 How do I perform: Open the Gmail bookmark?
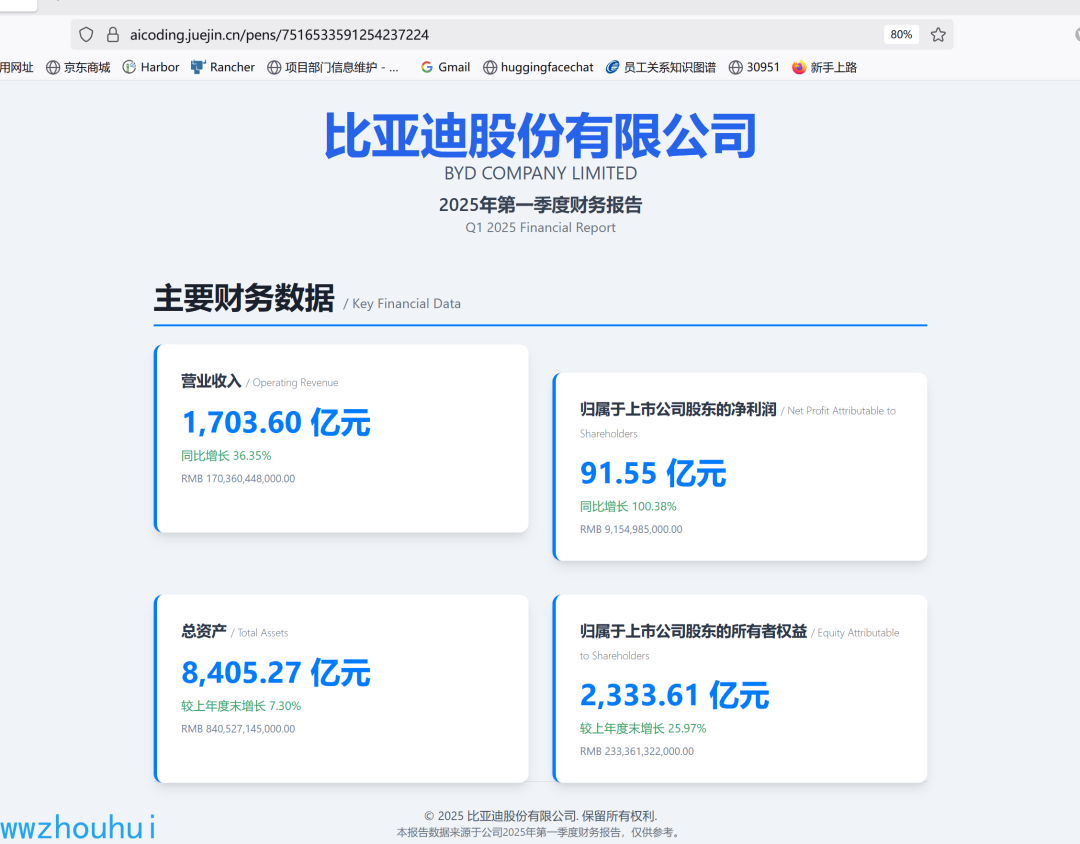[x=446, y=67]
